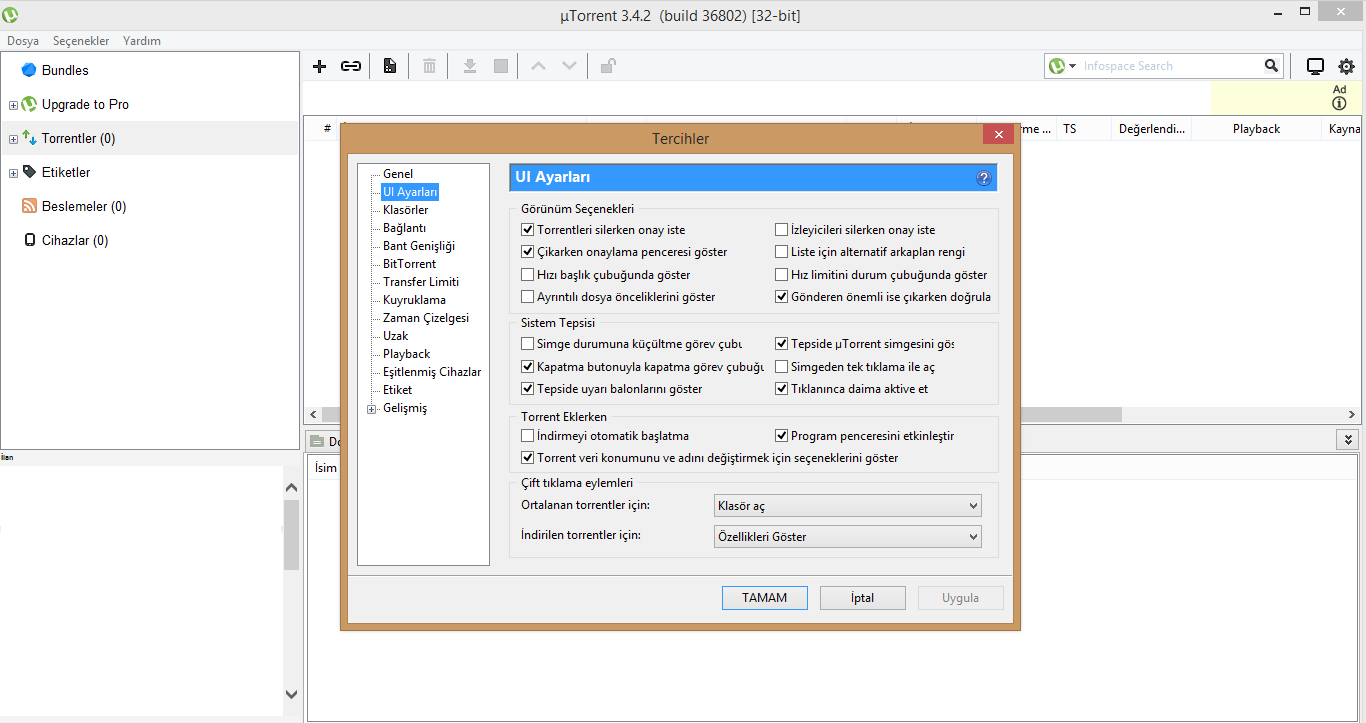Open the Seçenekler menu
Image resolution: width=1366 pixels, height=723 pixels.
[x=81, y=41]
